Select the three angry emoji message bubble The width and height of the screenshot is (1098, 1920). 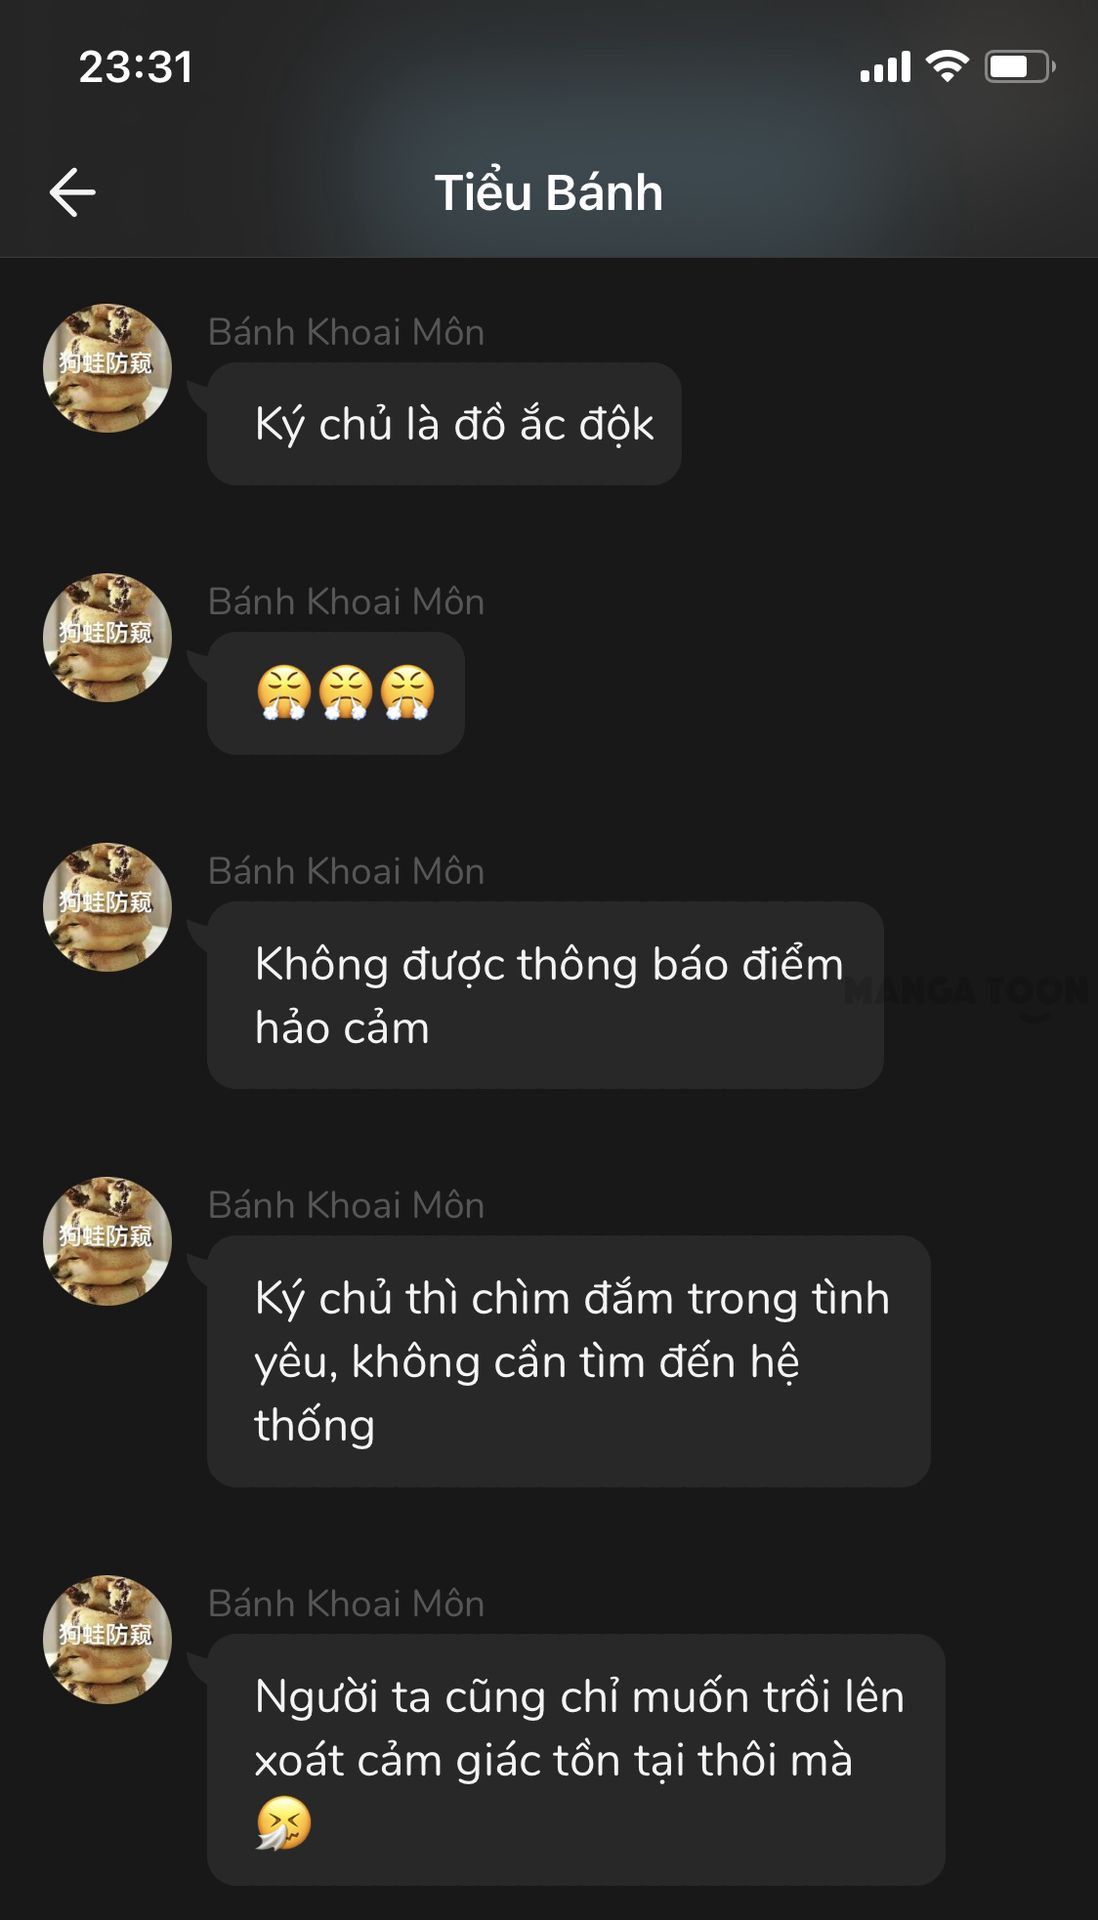(x=336, y=693)
